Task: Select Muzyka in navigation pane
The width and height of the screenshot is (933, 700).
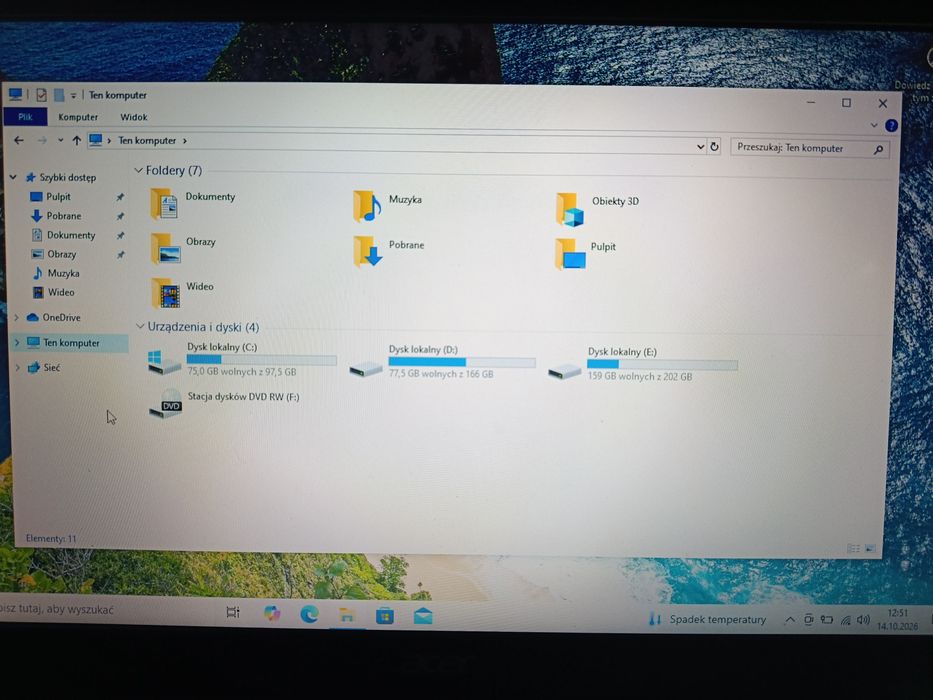Action: click(x=63, y=273)
